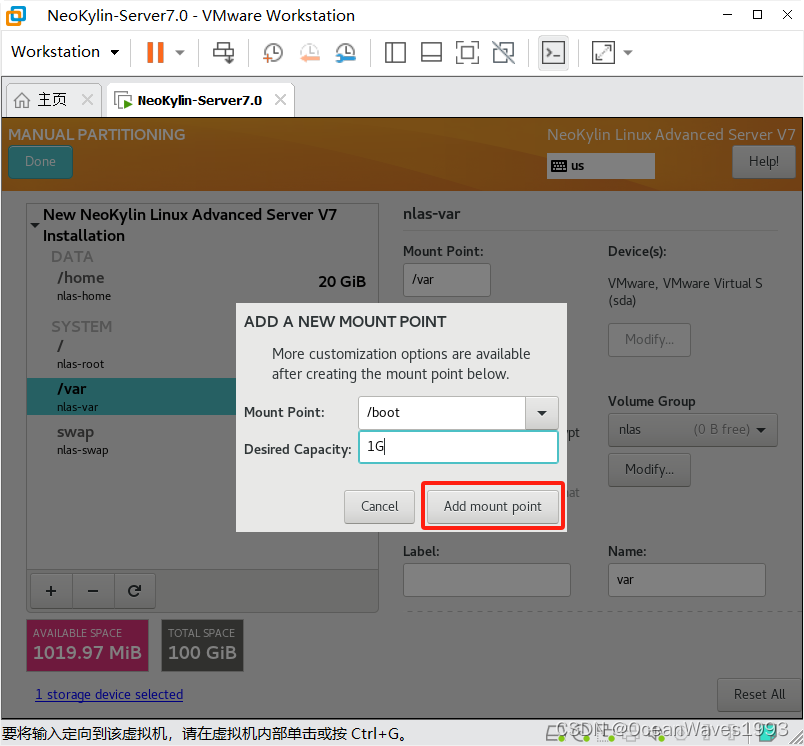
Task: Toggle the library sidebar view icon
Action: point(395,52)
